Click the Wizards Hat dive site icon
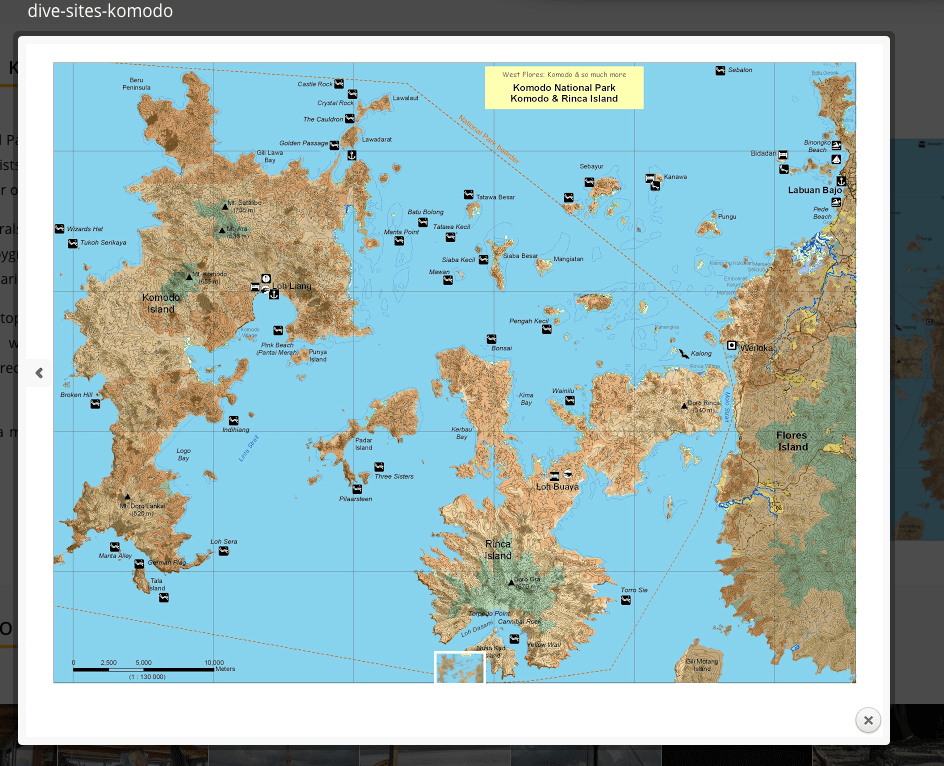Viewport: 944px width, 766px height. pyautogui.click(x=60, y=229)
